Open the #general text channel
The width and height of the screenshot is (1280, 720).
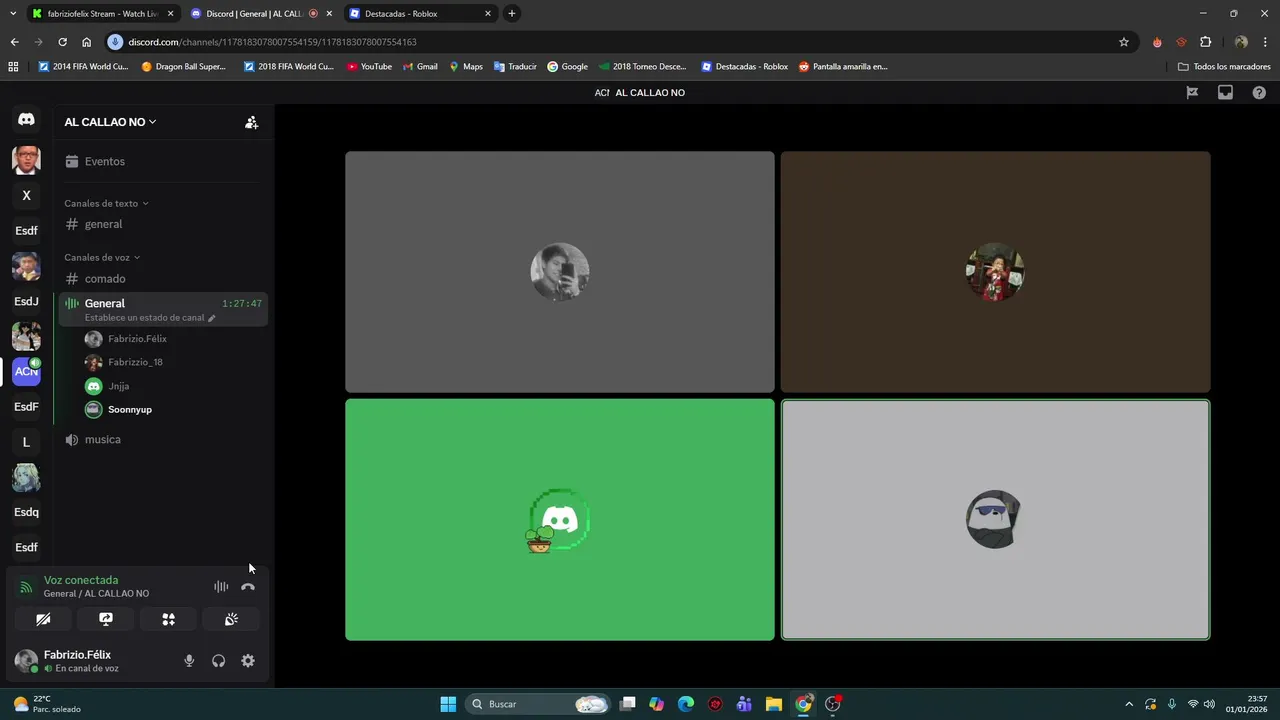tap(163, 224)
